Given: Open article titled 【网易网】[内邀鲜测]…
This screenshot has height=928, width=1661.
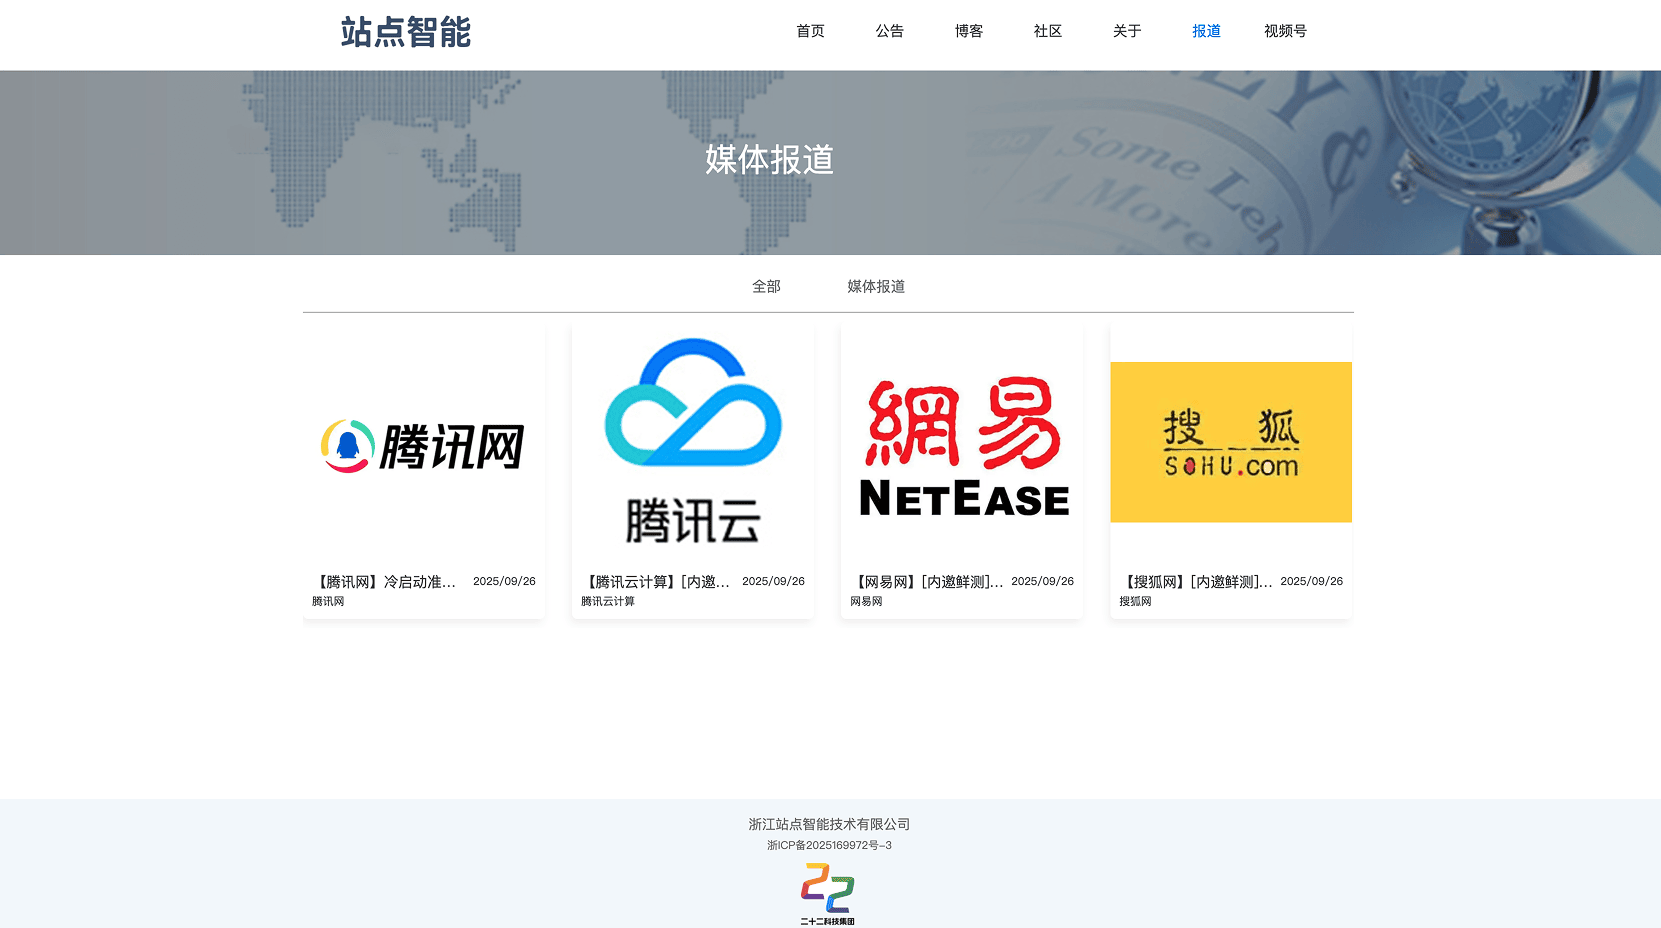Looking at the screenshot, I should pos(927,582).
